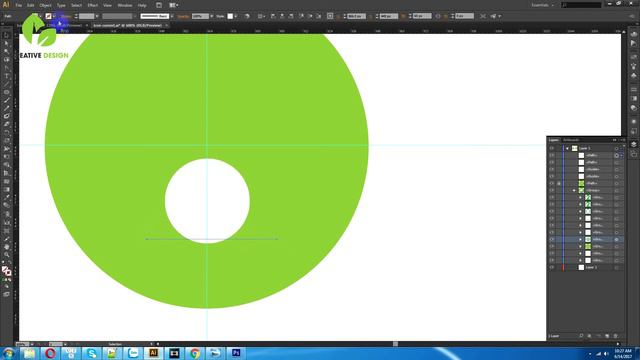Open the stroke weight dropdown arrow
640x360 pixels.
[x=97, y=16]
